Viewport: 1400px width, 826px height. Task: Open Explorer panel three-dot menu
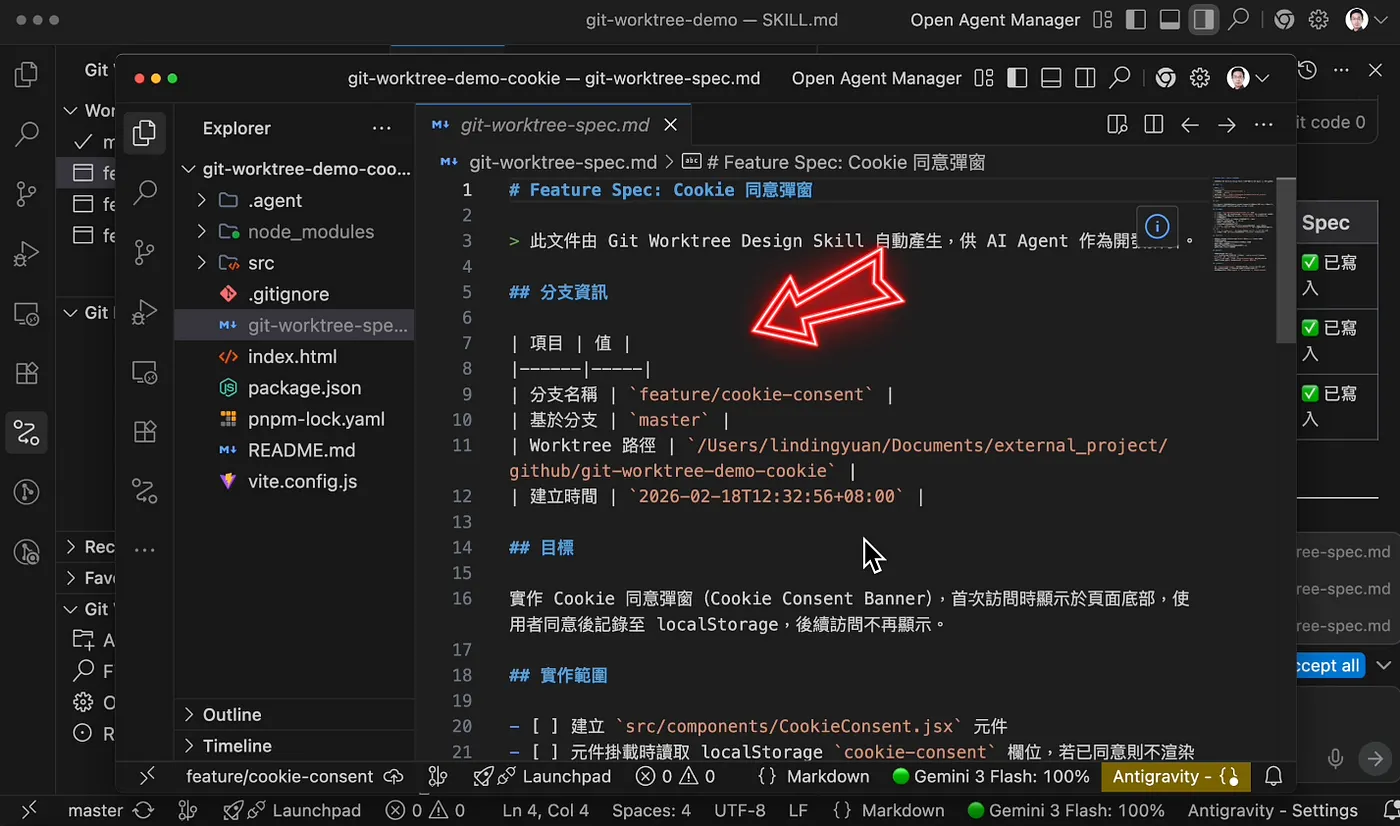[x=382, y=128]
